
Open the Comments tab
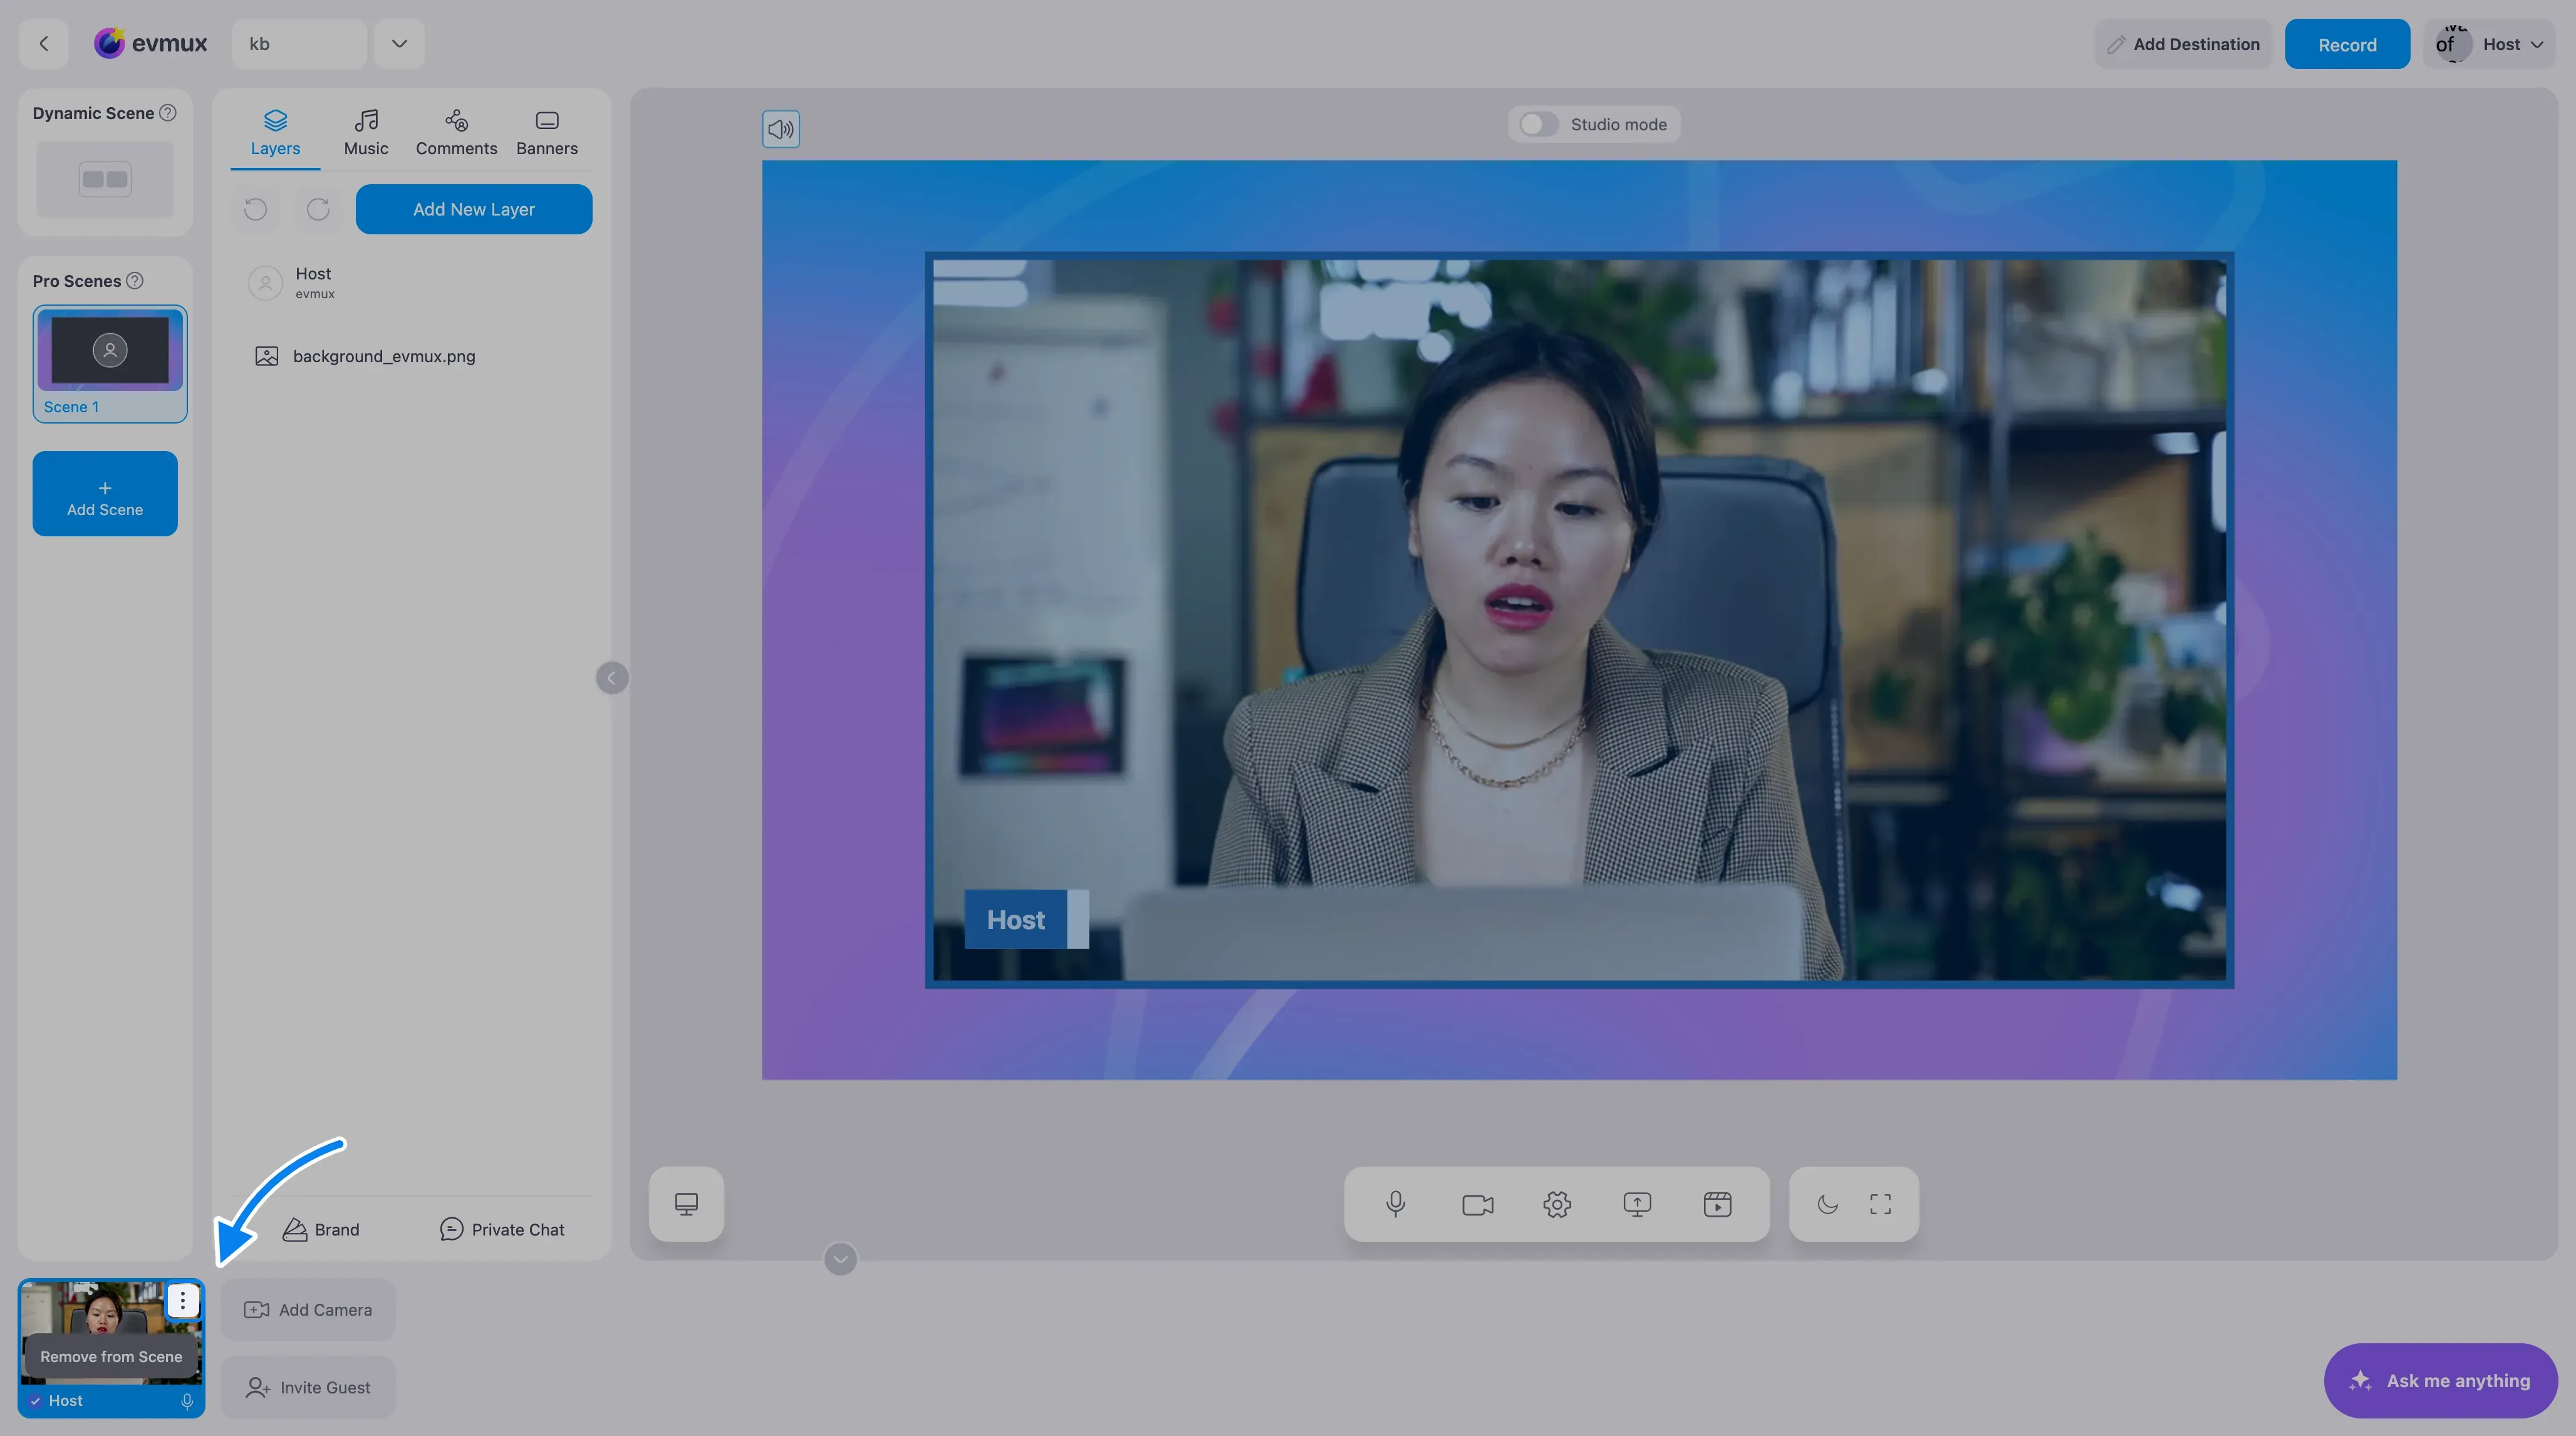point(456,133)
